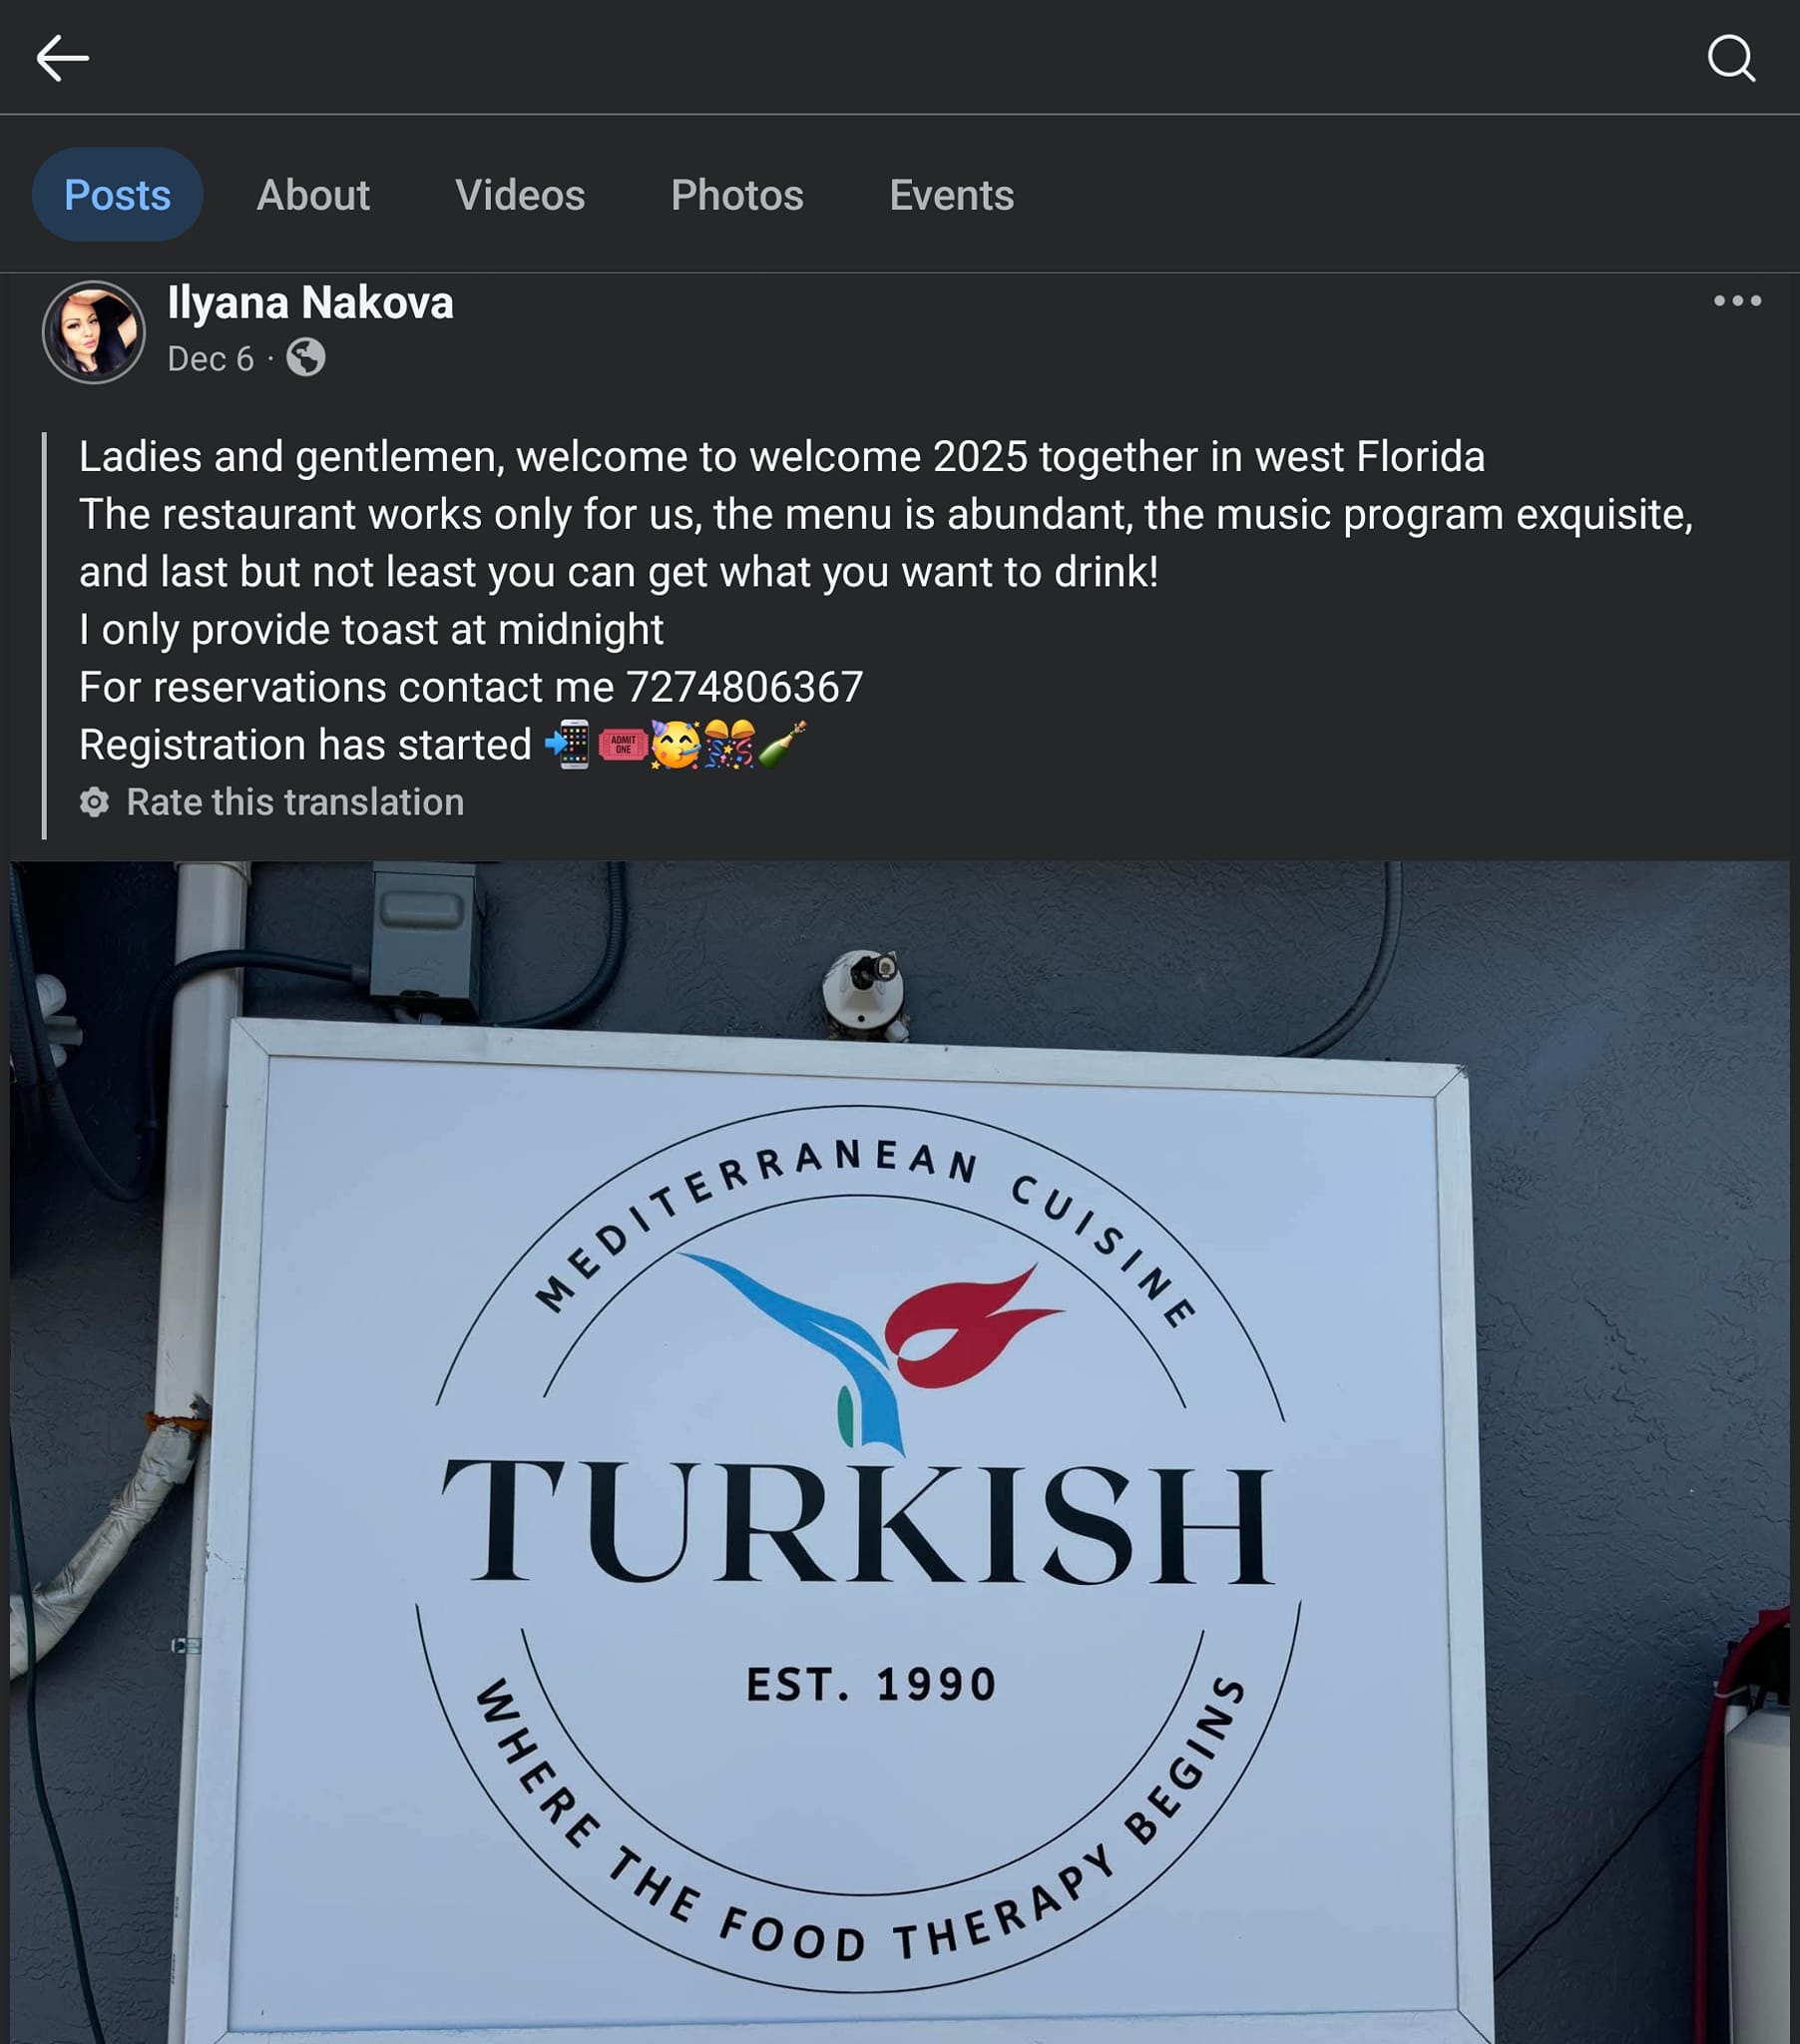Viewport: 1800px width, 2044px height.
Task: Open the Turkish restaurant sign photo
Action: pyautogui.click(x=900, y=1452)
